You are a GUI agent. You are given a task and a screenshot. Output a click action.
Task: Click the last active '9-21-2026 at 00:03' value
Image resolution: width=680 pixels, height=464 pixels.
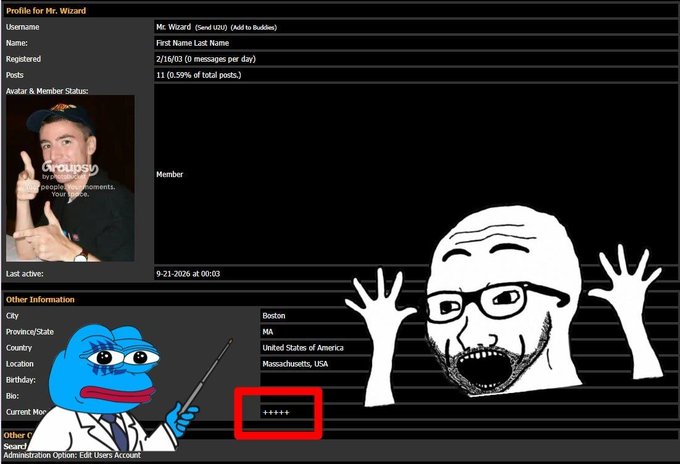click(x=188, y=274)
